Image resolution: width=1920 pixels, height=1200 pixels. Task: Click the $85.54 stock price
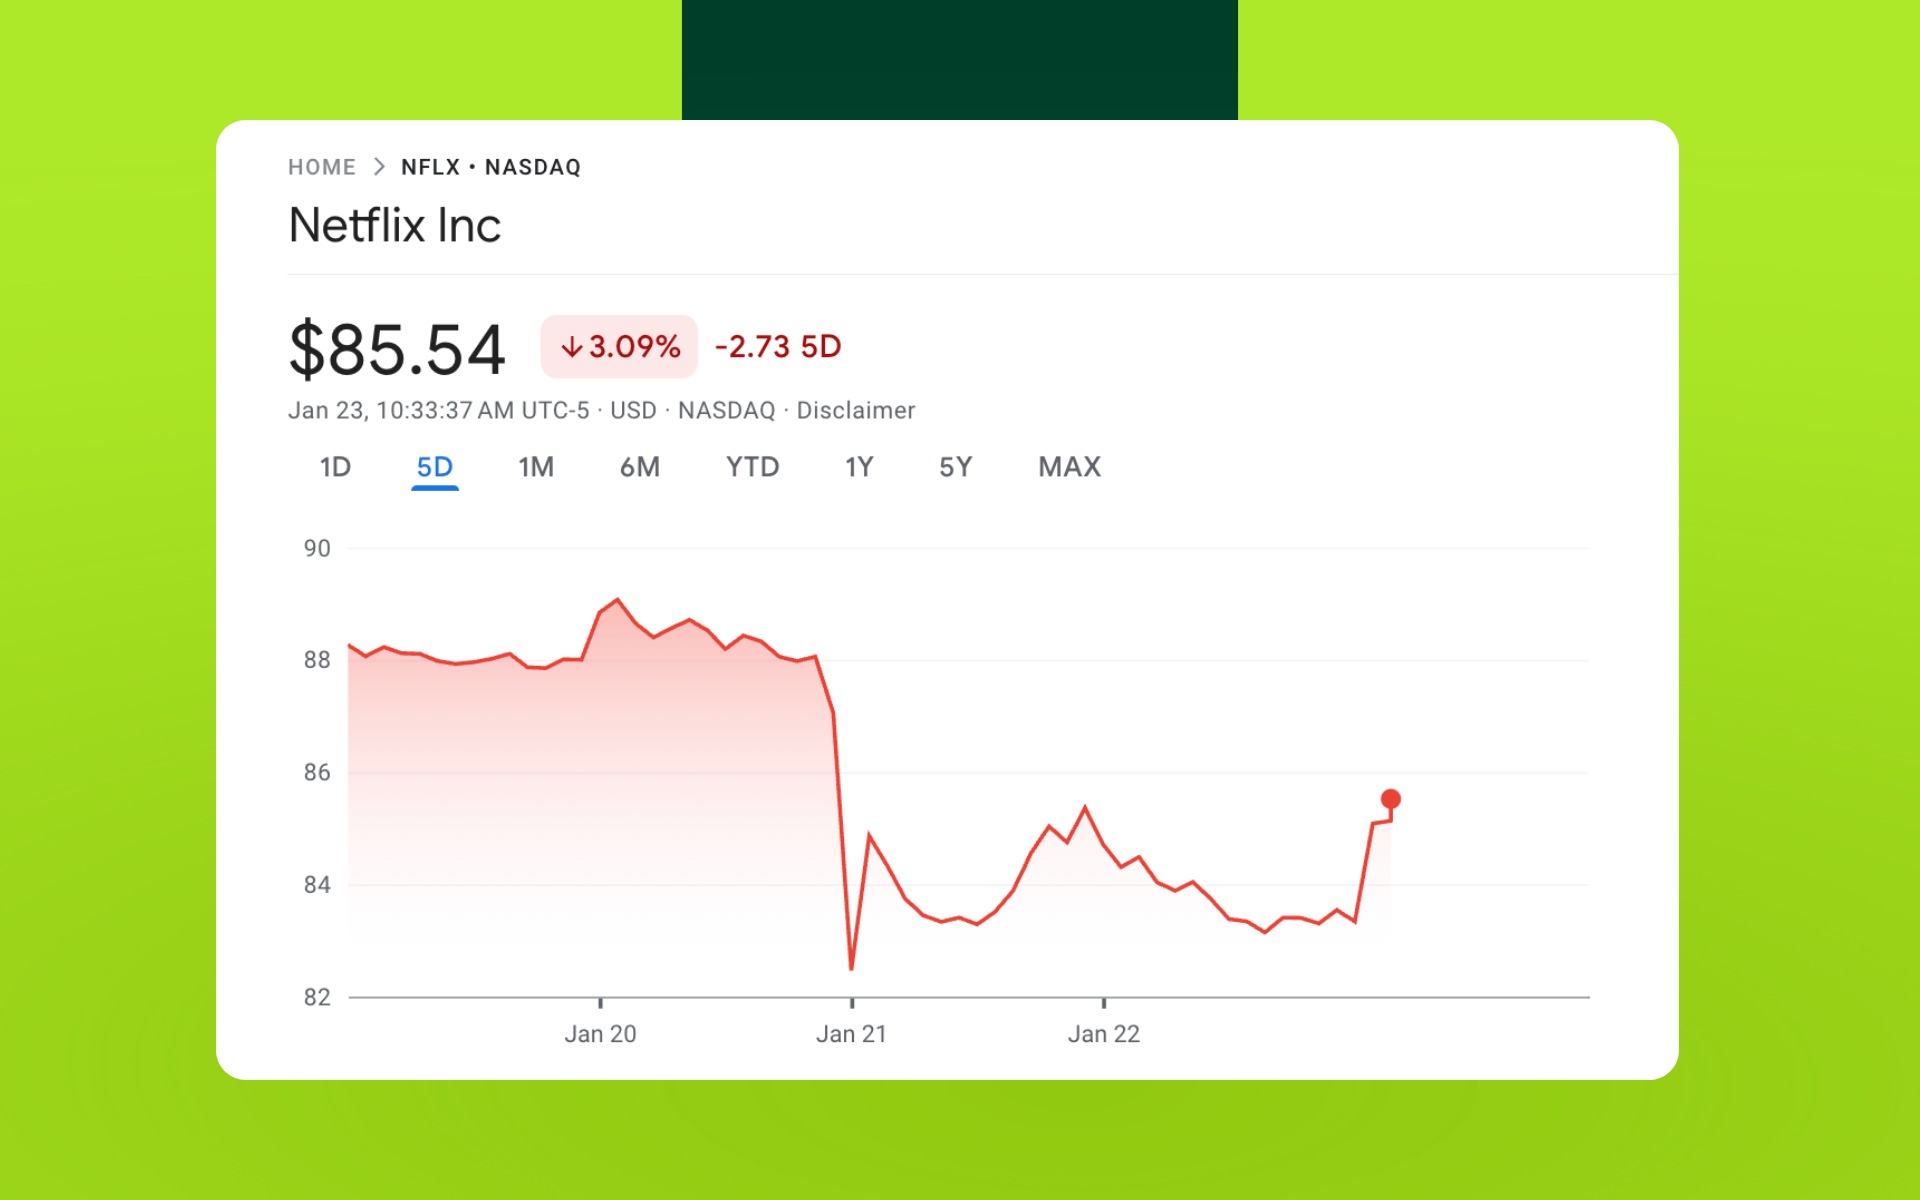(x=396, y=350)
